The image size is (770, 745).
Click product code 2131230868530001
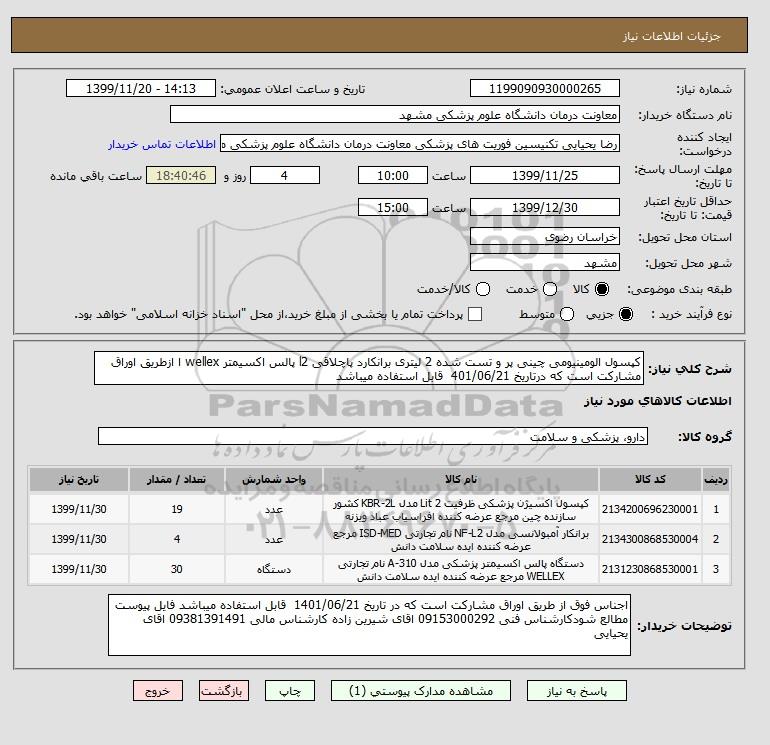[x=650, y=569]
